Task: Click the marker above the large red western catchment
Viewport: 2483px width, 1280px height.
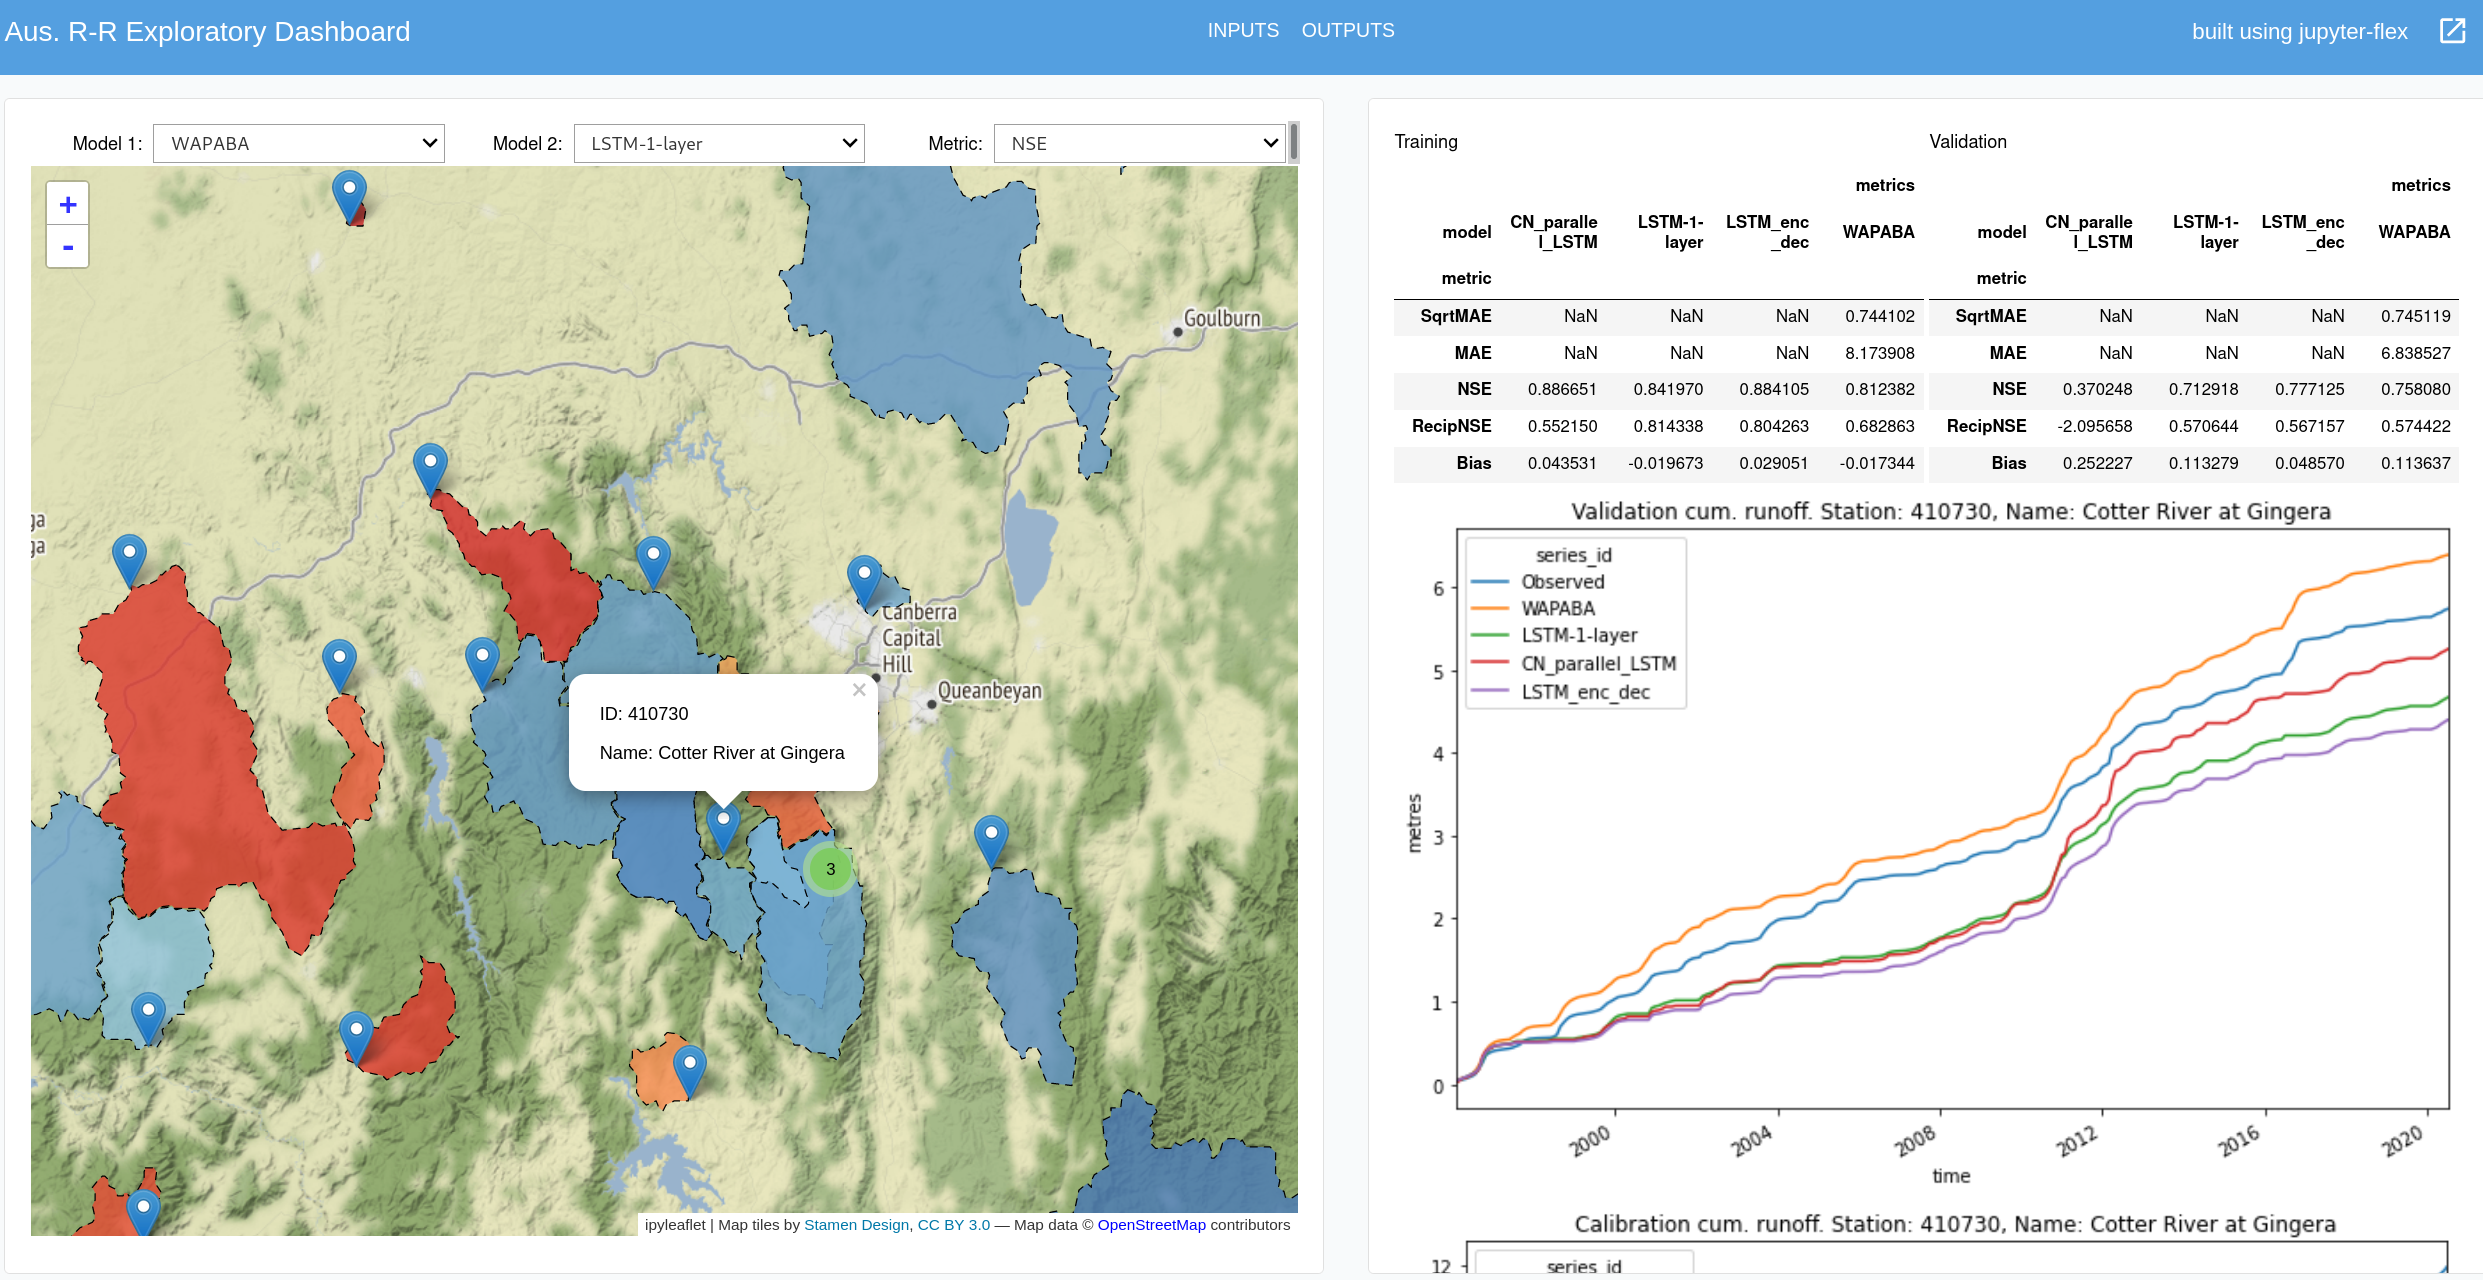Action: [x=129, y=561]
